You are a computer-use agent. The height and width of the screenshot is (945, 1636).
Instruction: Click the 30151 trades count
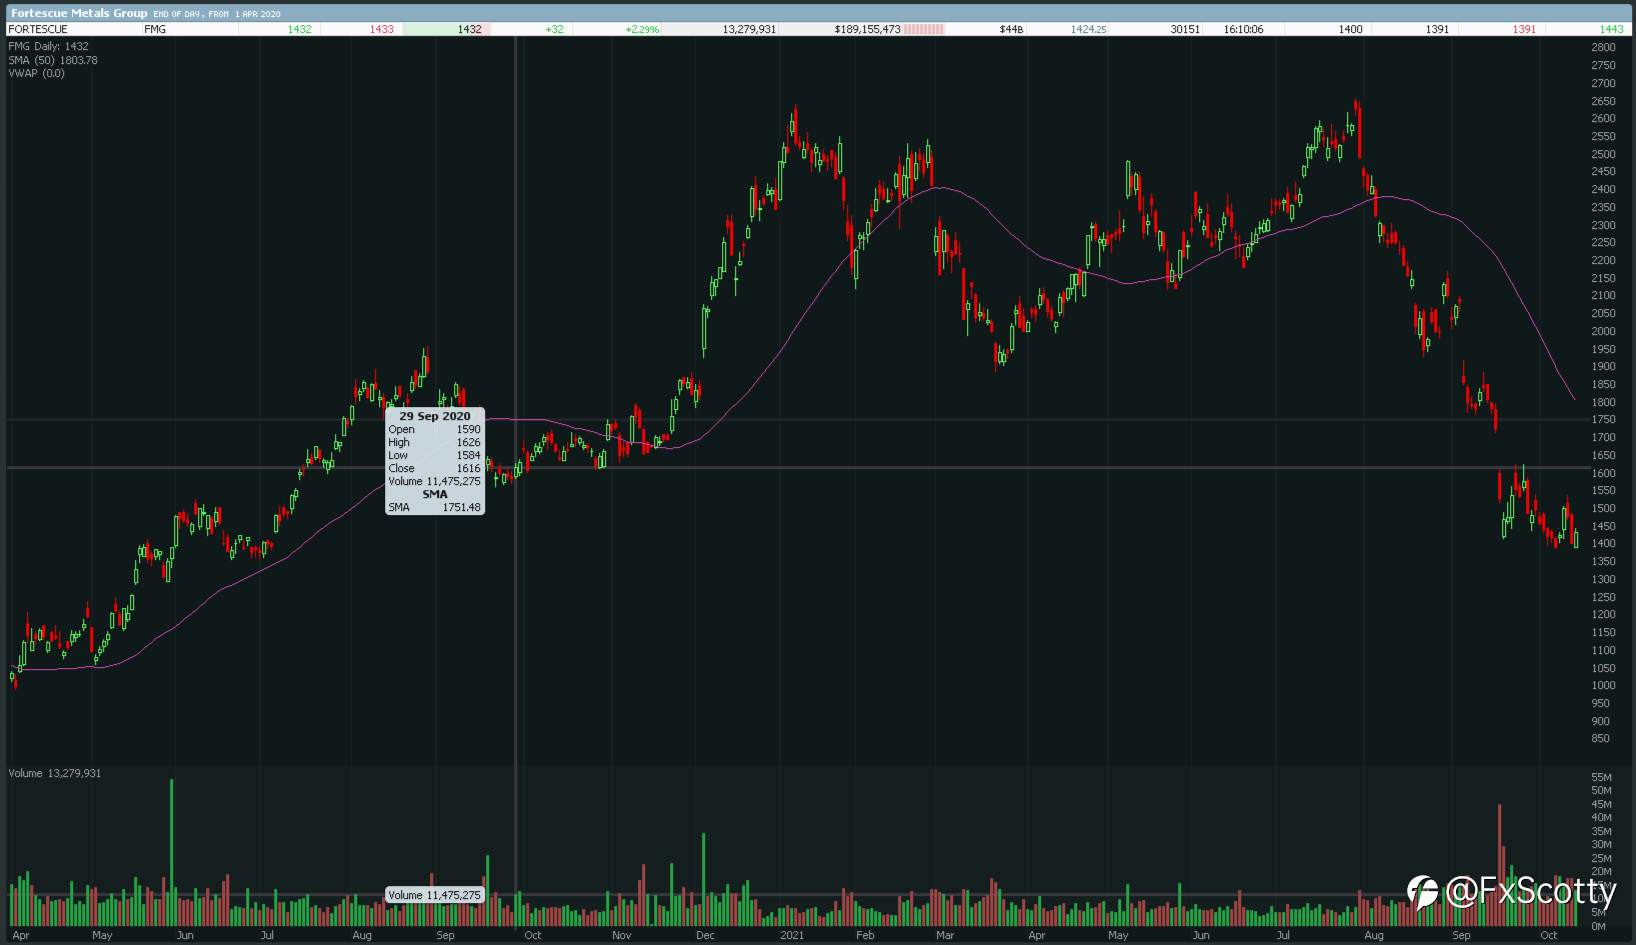(x=1185, y=29)
